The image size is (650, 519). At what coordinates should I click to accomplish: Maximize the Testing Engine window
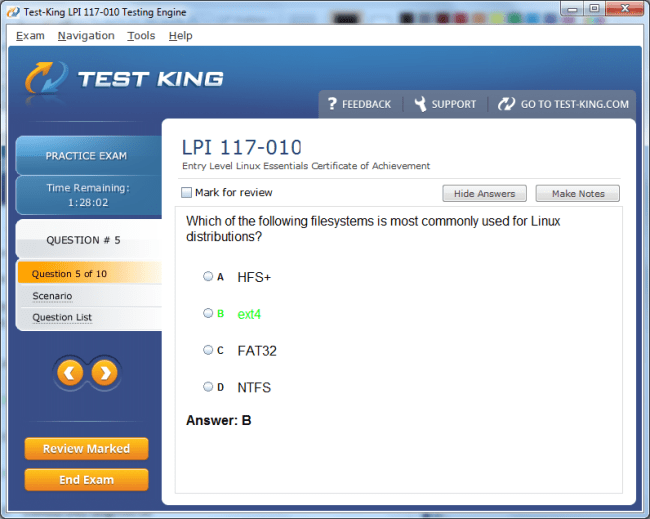click(594, 8)
